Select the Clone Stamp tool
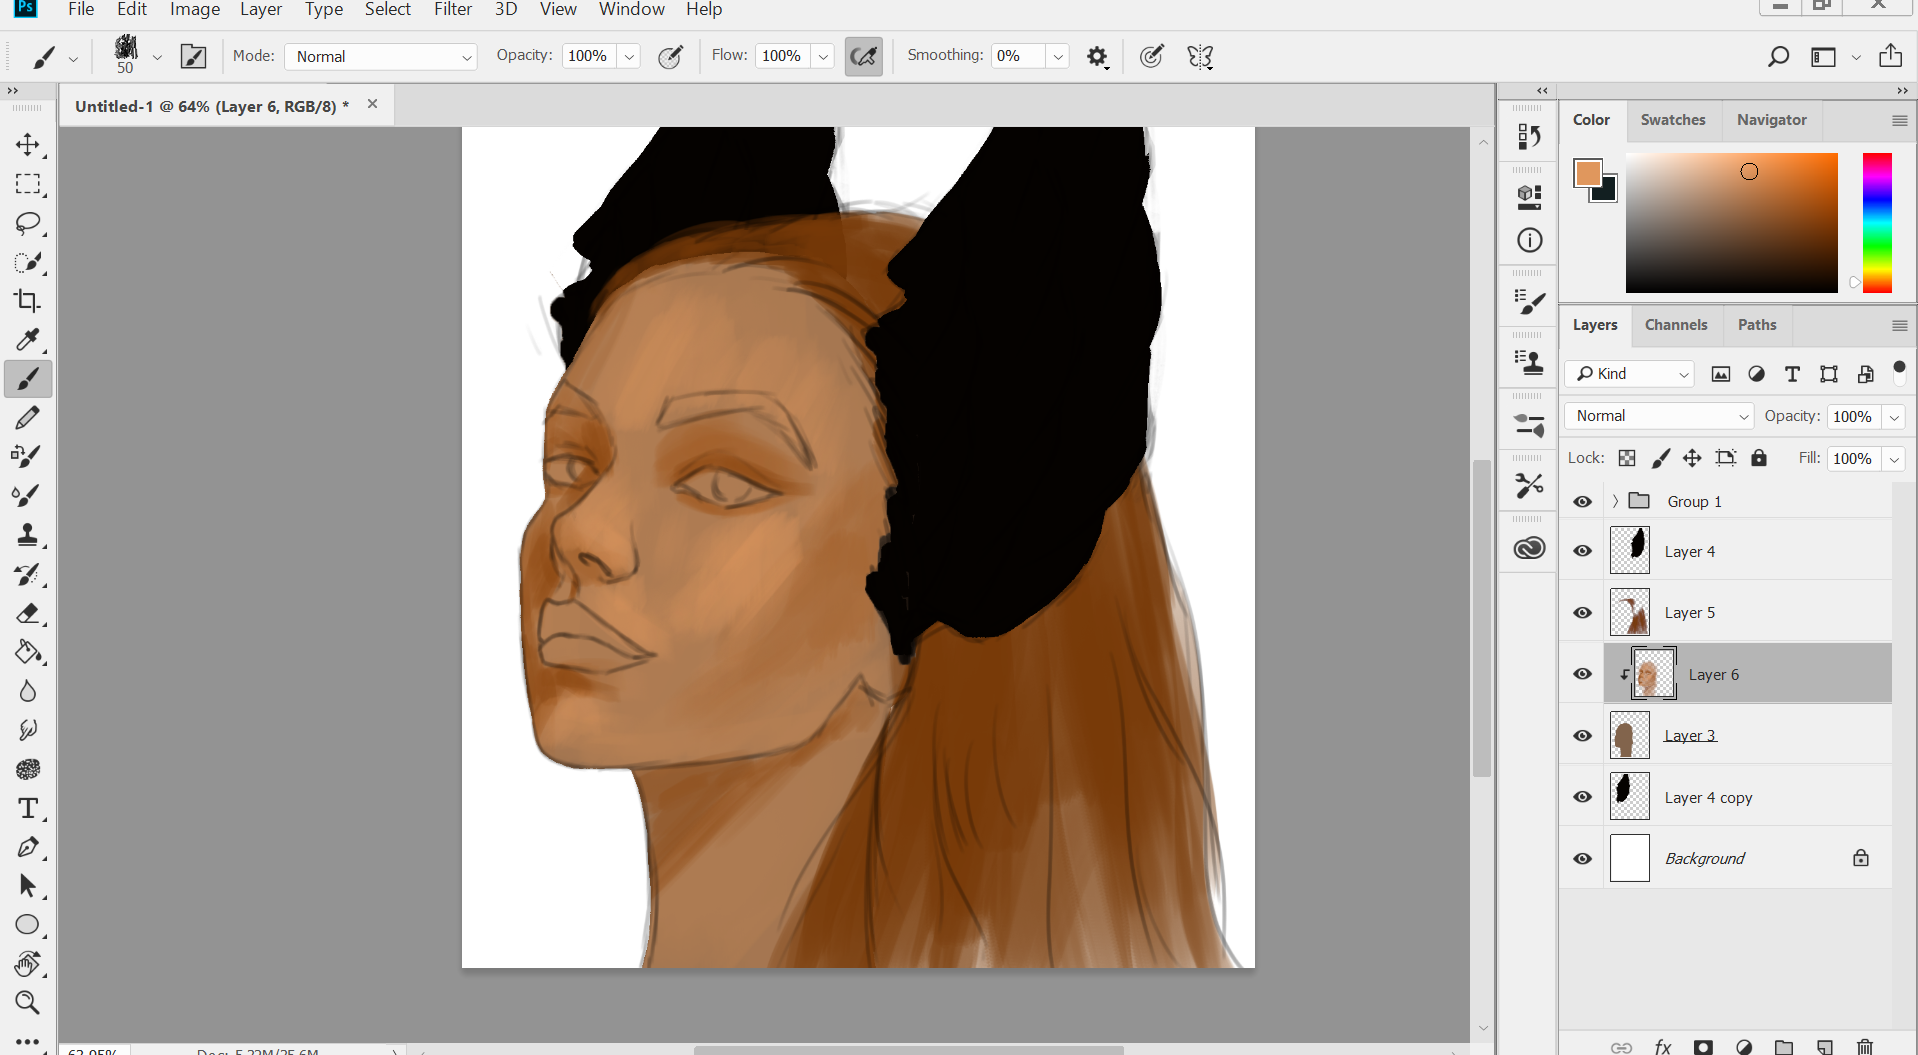 pyautogui.click(x=27, y=535)
